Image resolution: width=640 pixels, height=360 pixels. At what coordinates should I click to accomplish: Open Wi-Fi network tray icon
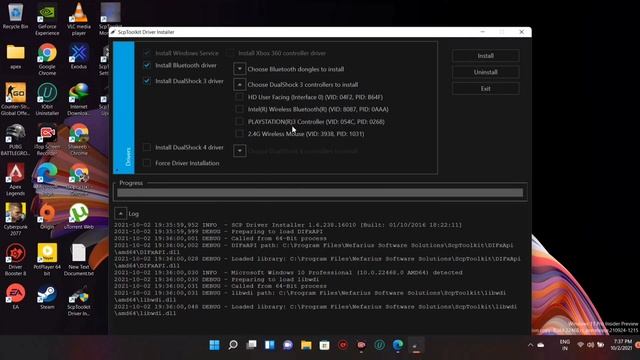pos(580,345)
